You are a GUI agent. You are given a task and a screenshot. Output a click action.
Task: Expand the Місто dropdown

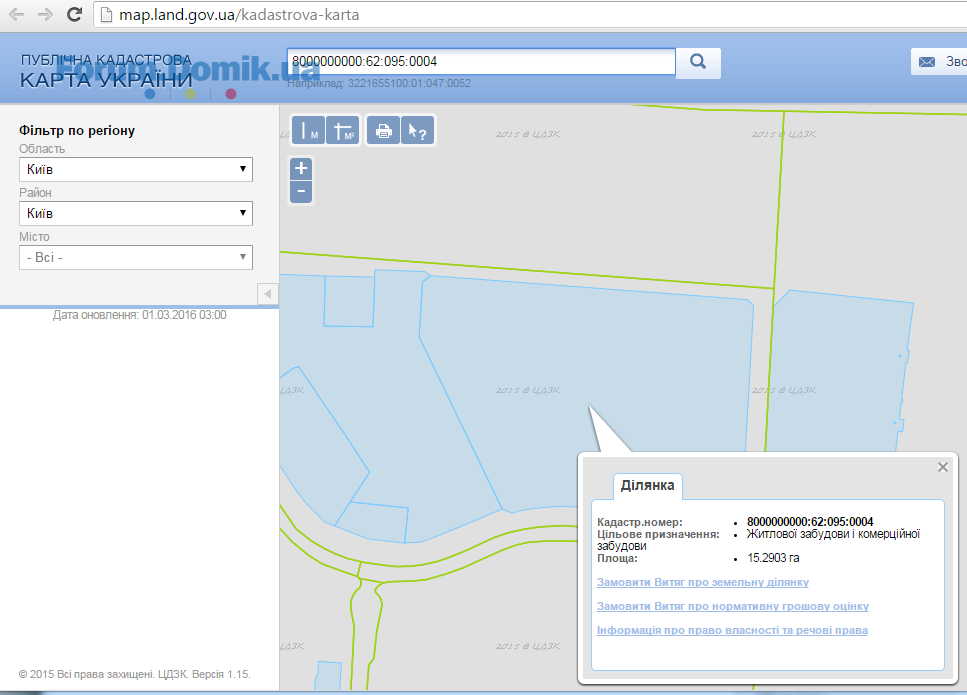pyautogui.click(x=135, y=257)
